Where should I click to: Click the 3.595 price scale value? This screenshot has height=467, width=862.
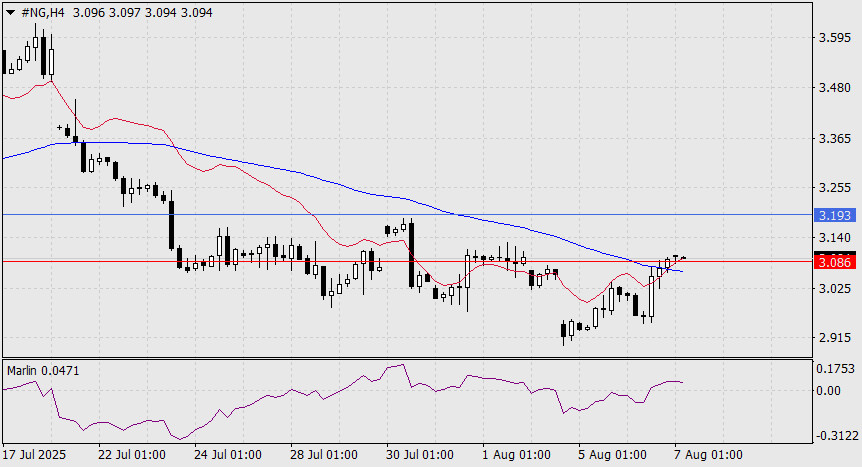pyautogui.click(x=835, y=37)
